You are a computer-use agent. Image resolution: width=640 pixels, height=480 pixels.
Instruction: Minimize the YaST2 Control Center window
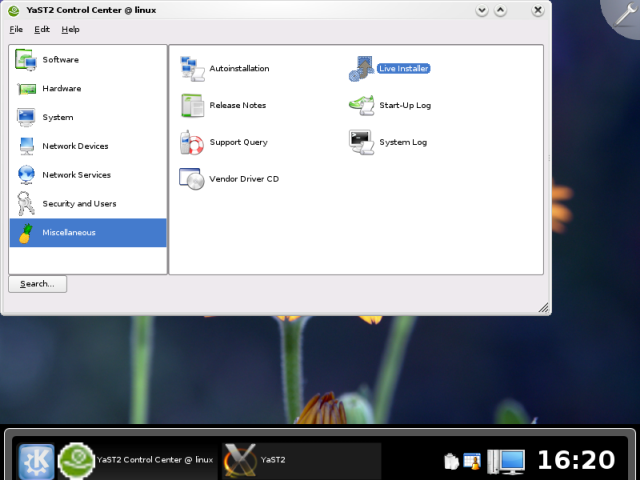pos(482,10)
